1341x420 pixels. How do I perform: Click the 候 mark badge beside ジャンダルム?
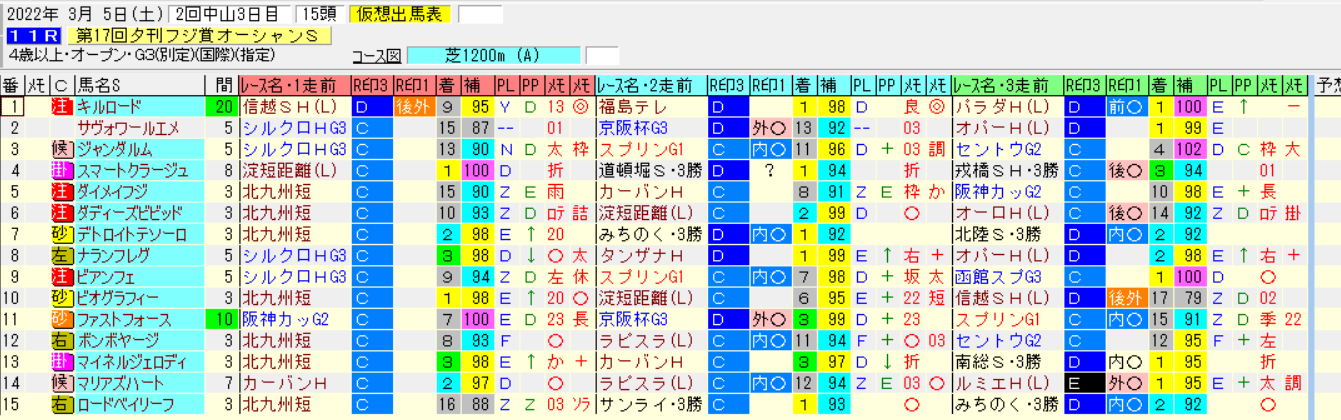(x=60, y=148)
